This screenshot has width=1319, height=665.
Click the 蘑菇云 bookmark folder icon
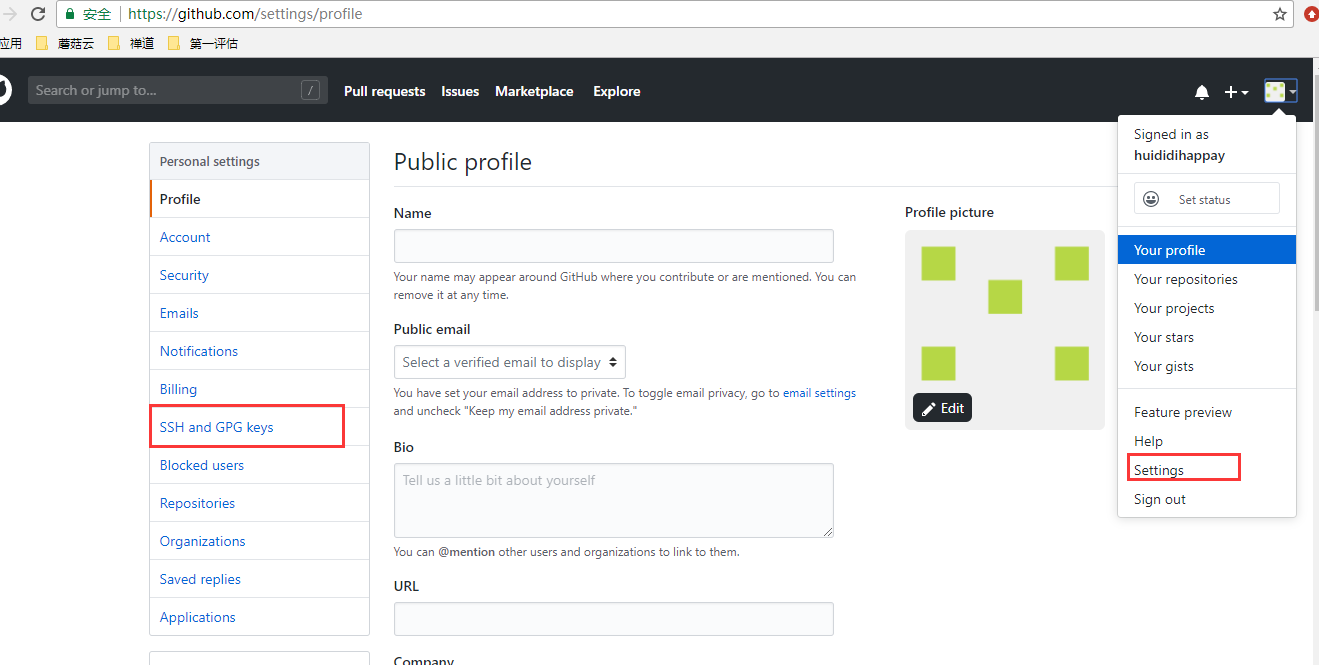tap(42, 43)
